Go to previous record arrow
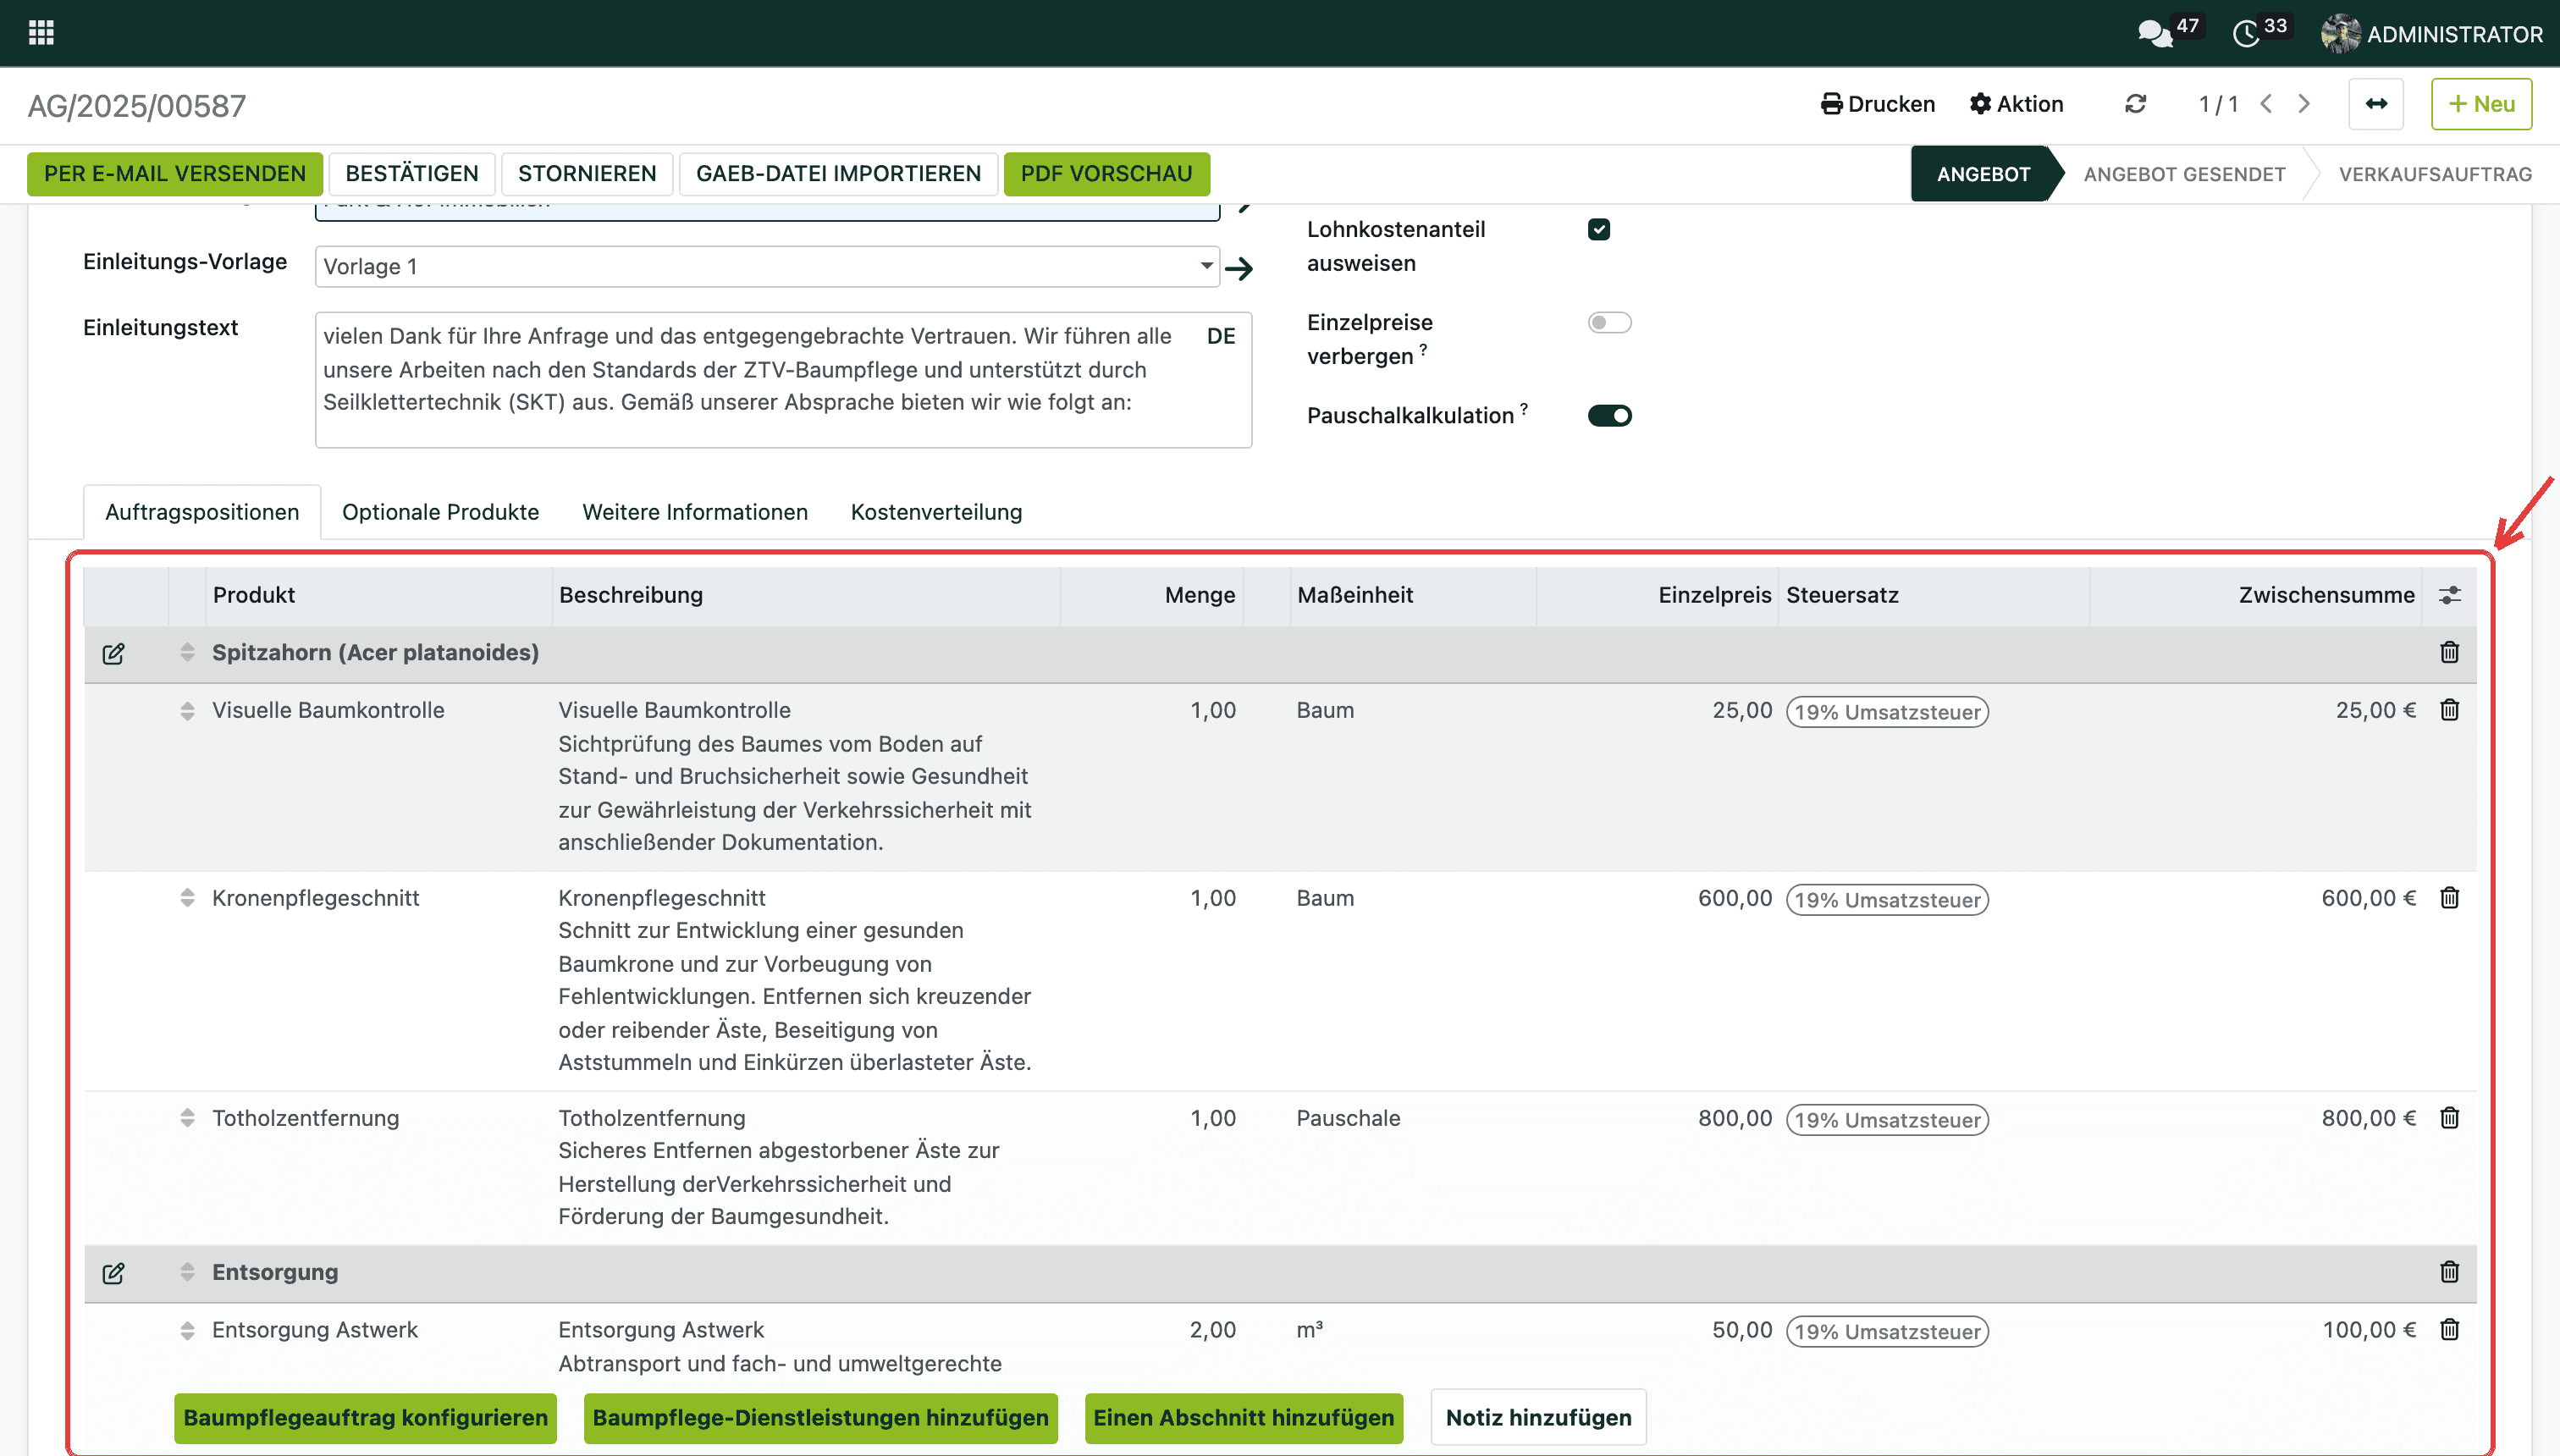Image resolution: width=2560 pixels, height=1456 pixels. pyautogui.click(x=2266, y=104)
